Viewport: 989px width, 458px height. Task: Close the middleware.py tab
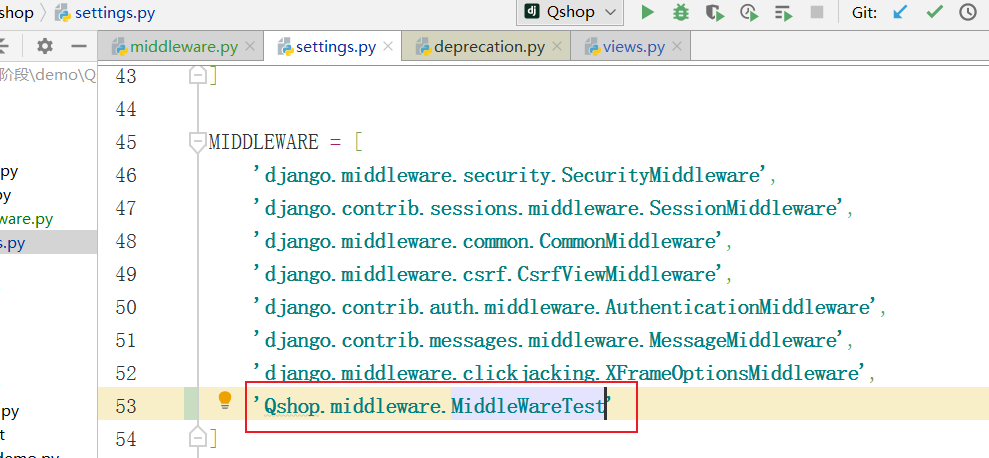click(250, 46)
